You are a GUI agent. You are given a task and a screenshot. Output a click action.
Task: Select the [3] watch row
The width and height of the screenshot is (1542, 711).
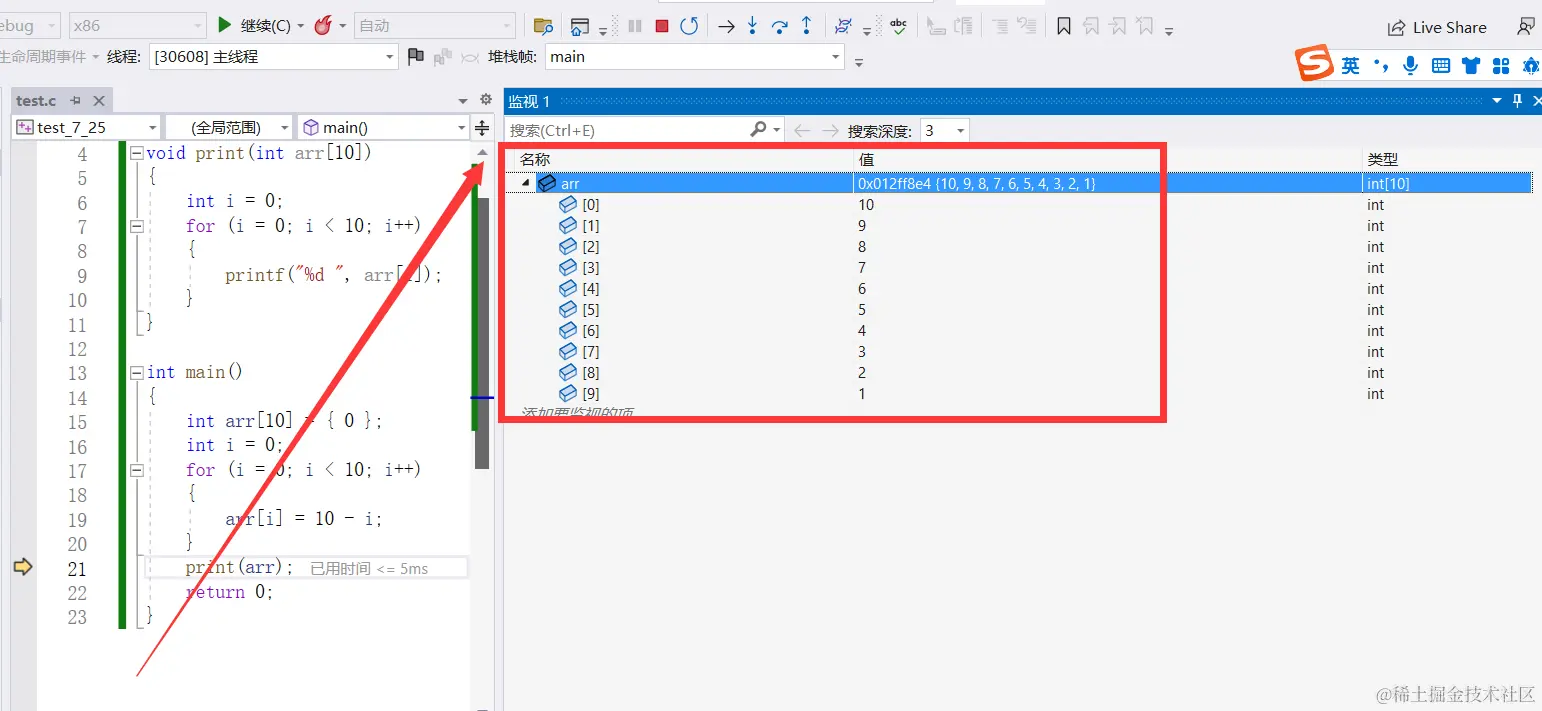point(1018,268)
